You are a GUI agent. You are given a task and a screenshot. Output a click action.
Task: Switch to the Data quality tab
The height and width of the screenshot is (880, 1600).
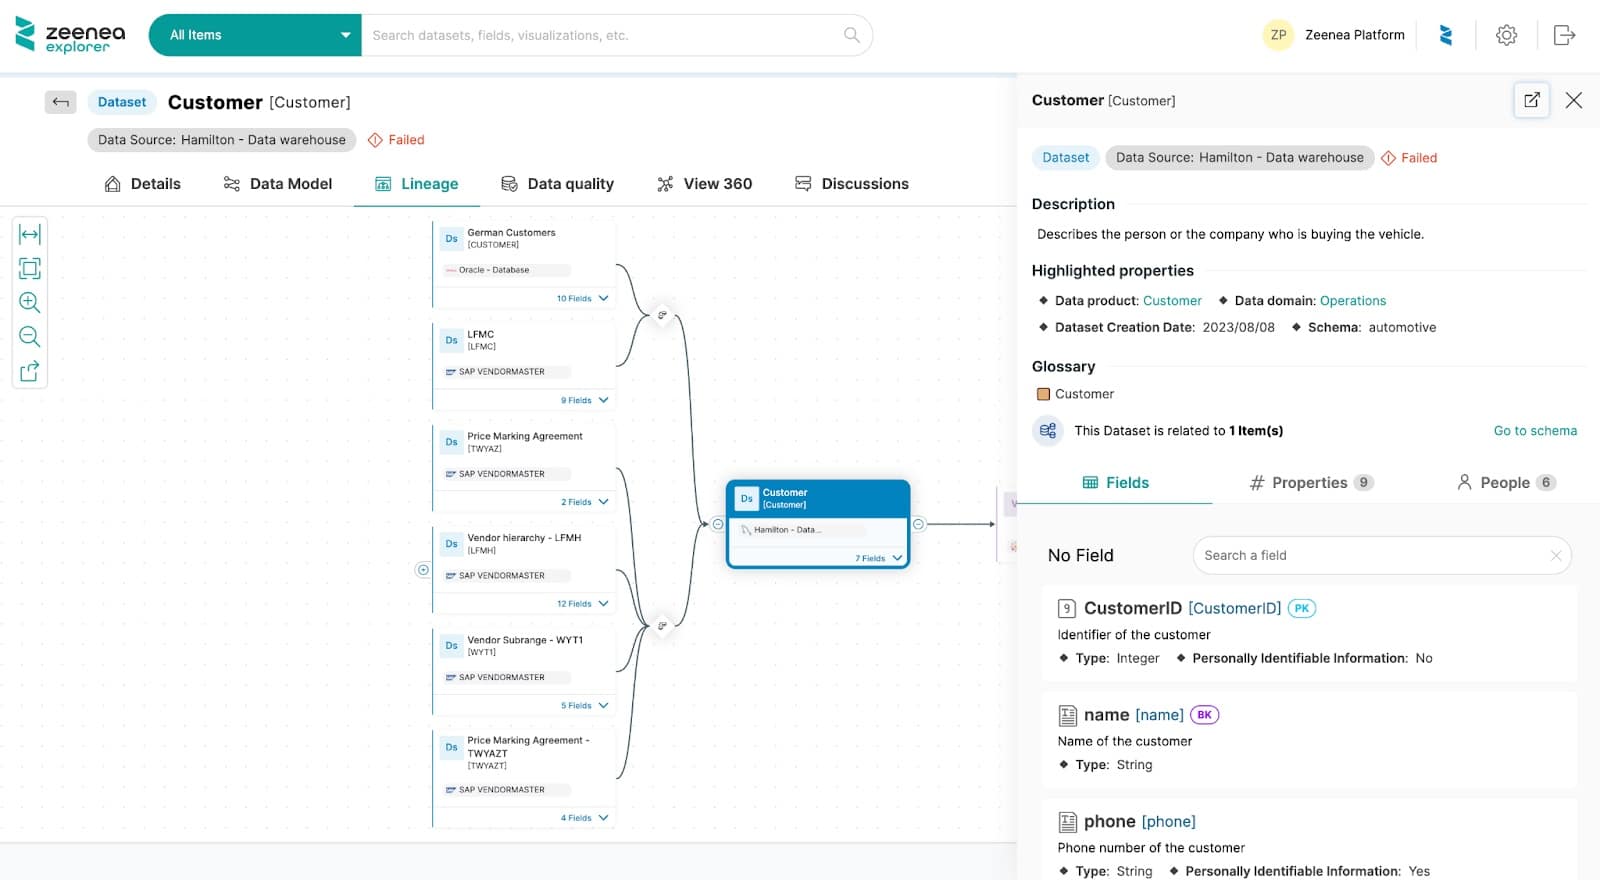(x=557, y=184)
